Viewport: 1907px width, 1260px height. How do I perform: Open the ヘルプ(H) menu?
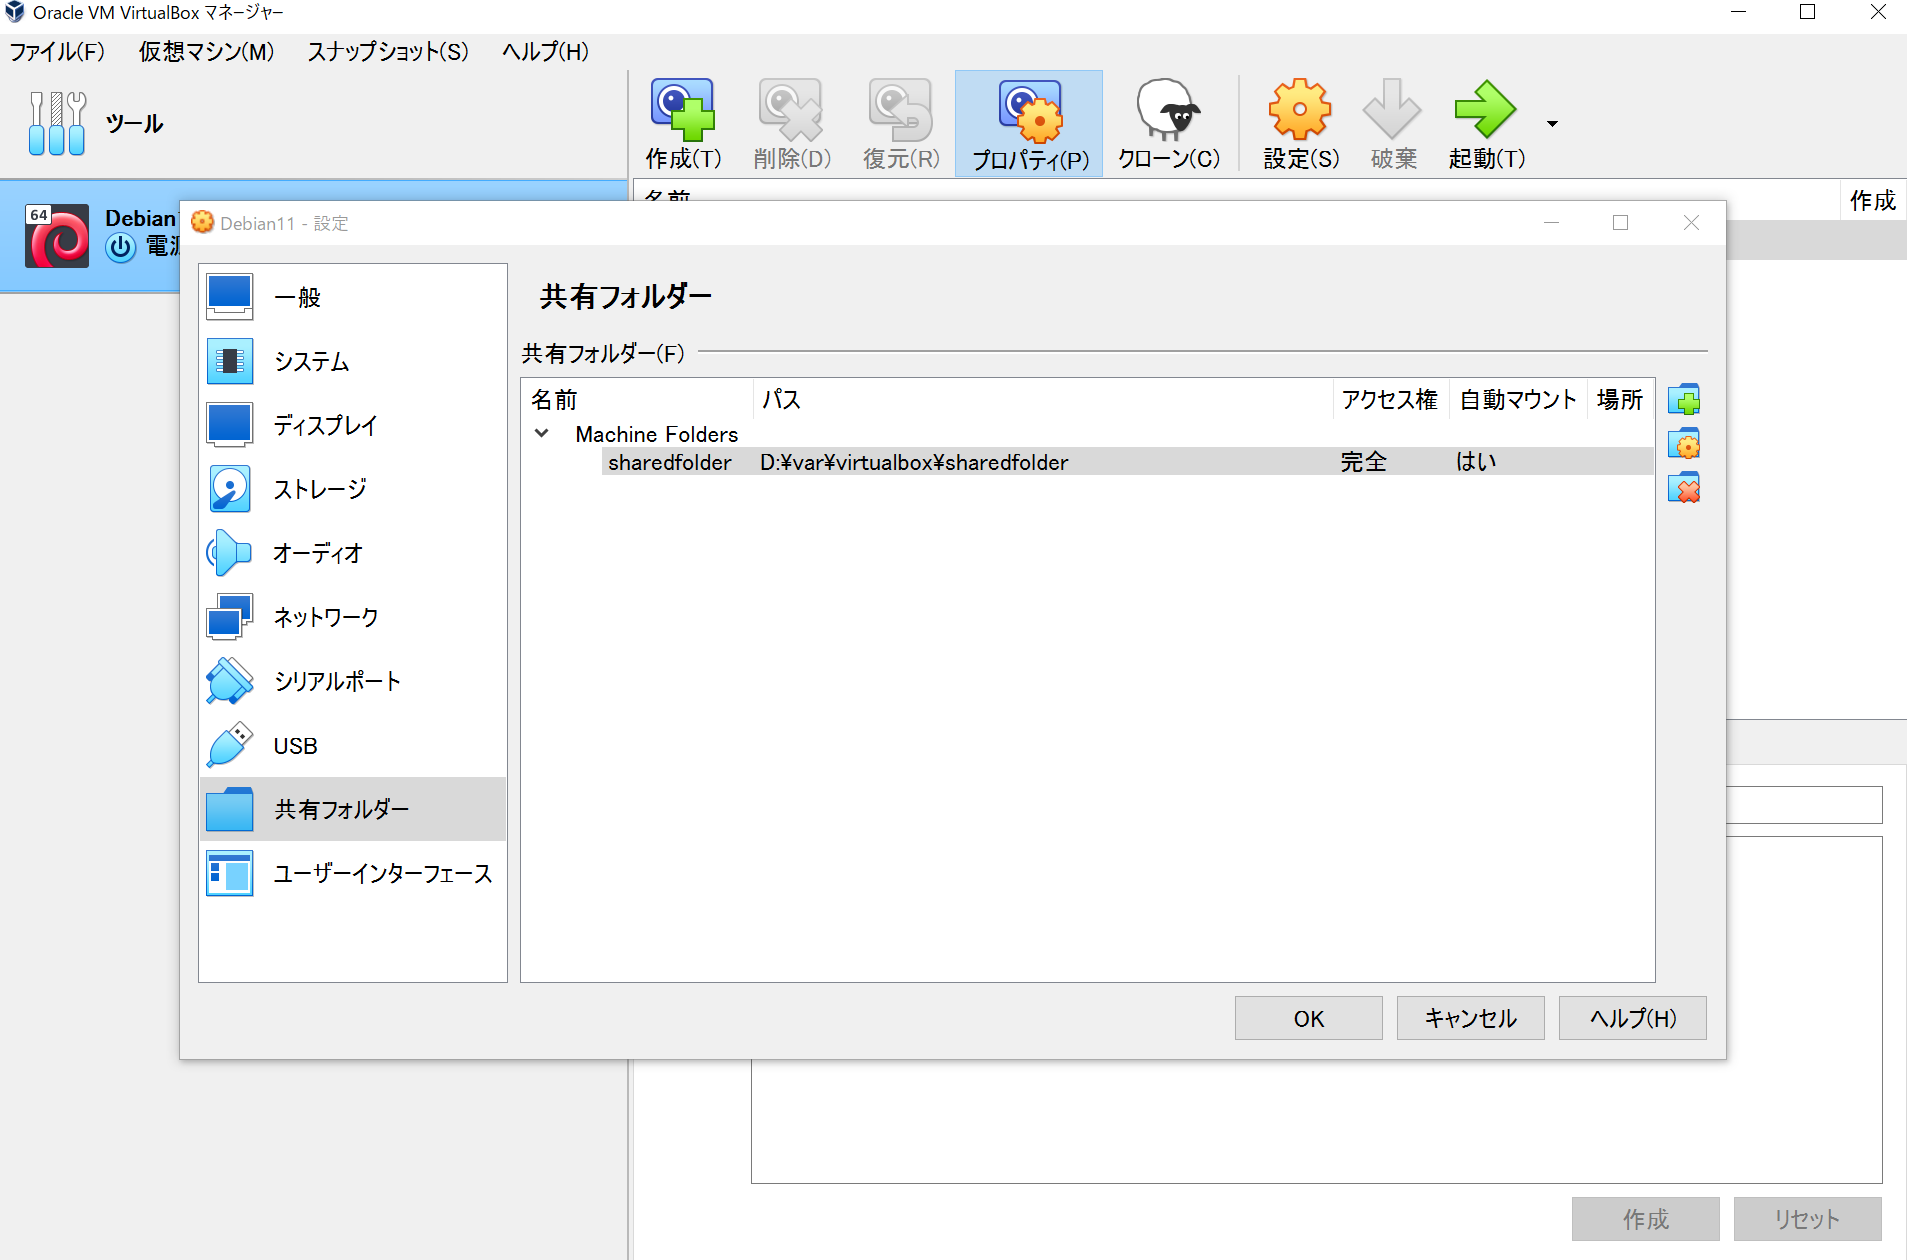click(x=545, y=51)
